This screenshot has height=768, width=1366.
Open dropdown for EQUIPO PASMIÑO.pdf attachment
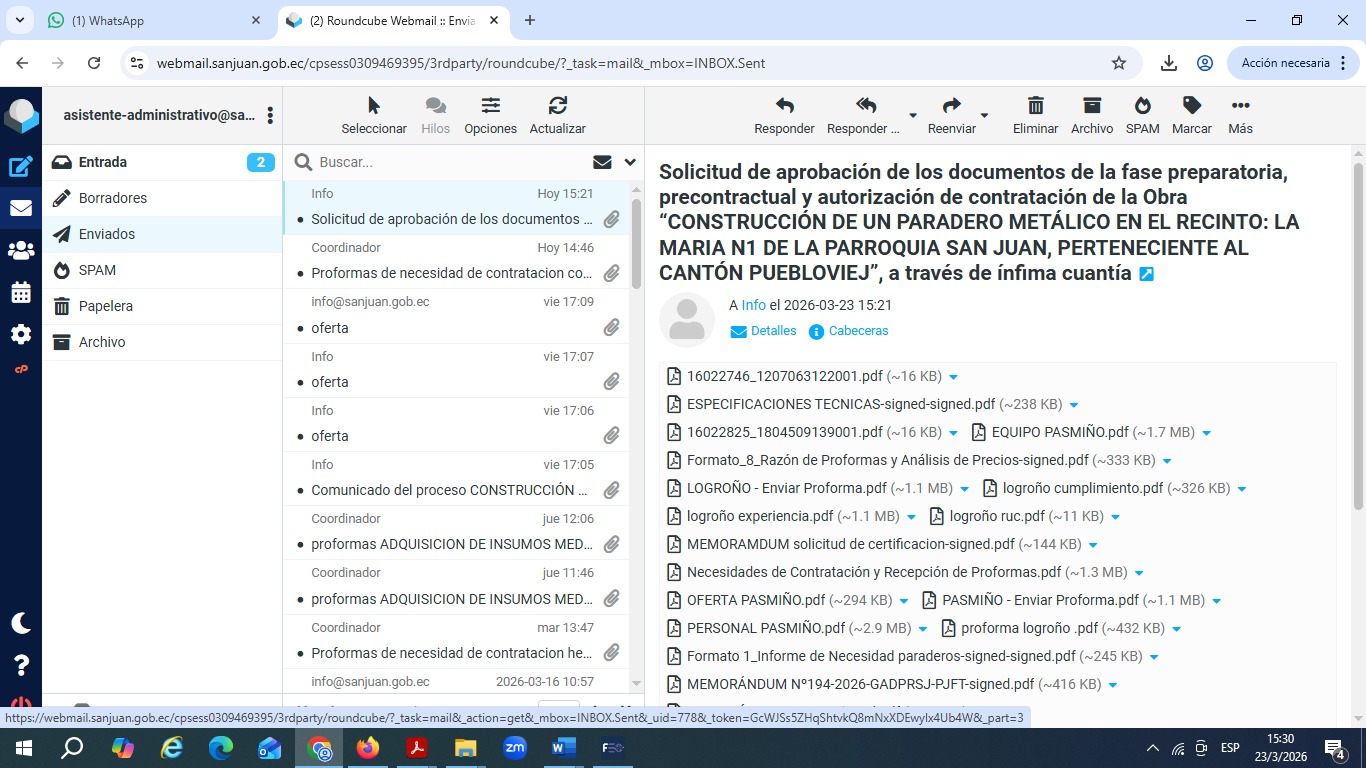pos(1206,433)
